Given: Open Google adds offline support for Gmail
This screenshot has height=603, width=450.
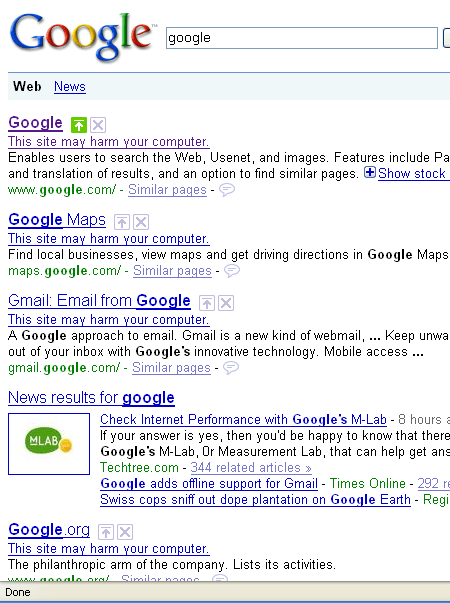Looking at the screenshot, I should [209, 483].
